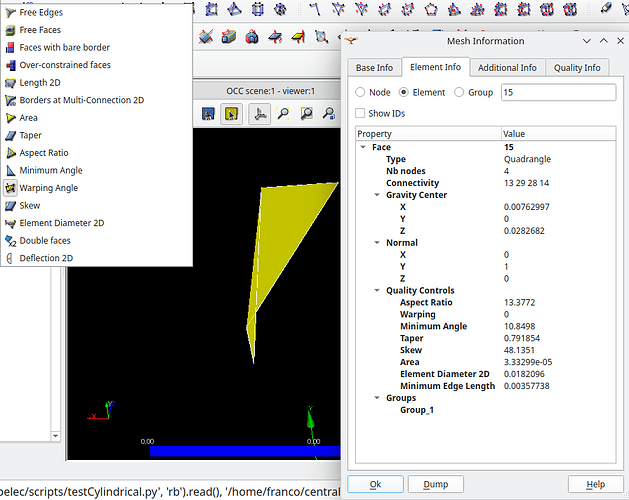Click the Warping Angle control icon
This screenshot has height=500, width=629.
click(x=10, y=188)
